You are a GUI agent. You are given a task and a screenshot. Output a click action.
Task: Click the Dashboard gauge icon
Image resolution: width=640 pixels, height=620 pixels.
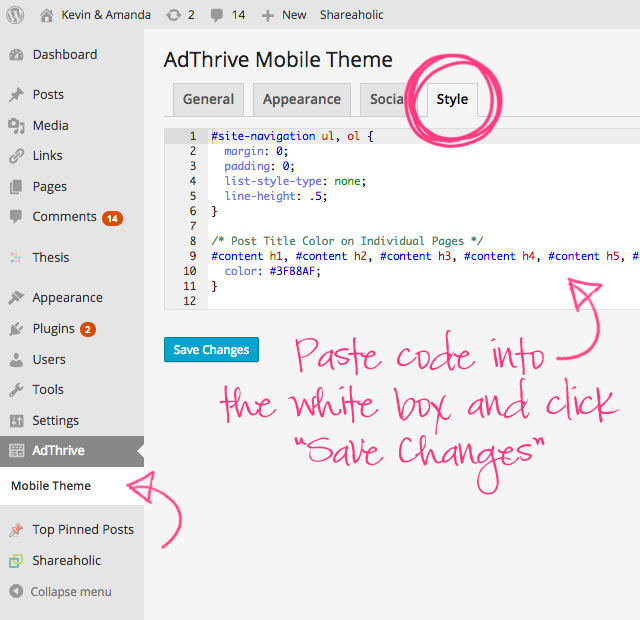point(16,55)
